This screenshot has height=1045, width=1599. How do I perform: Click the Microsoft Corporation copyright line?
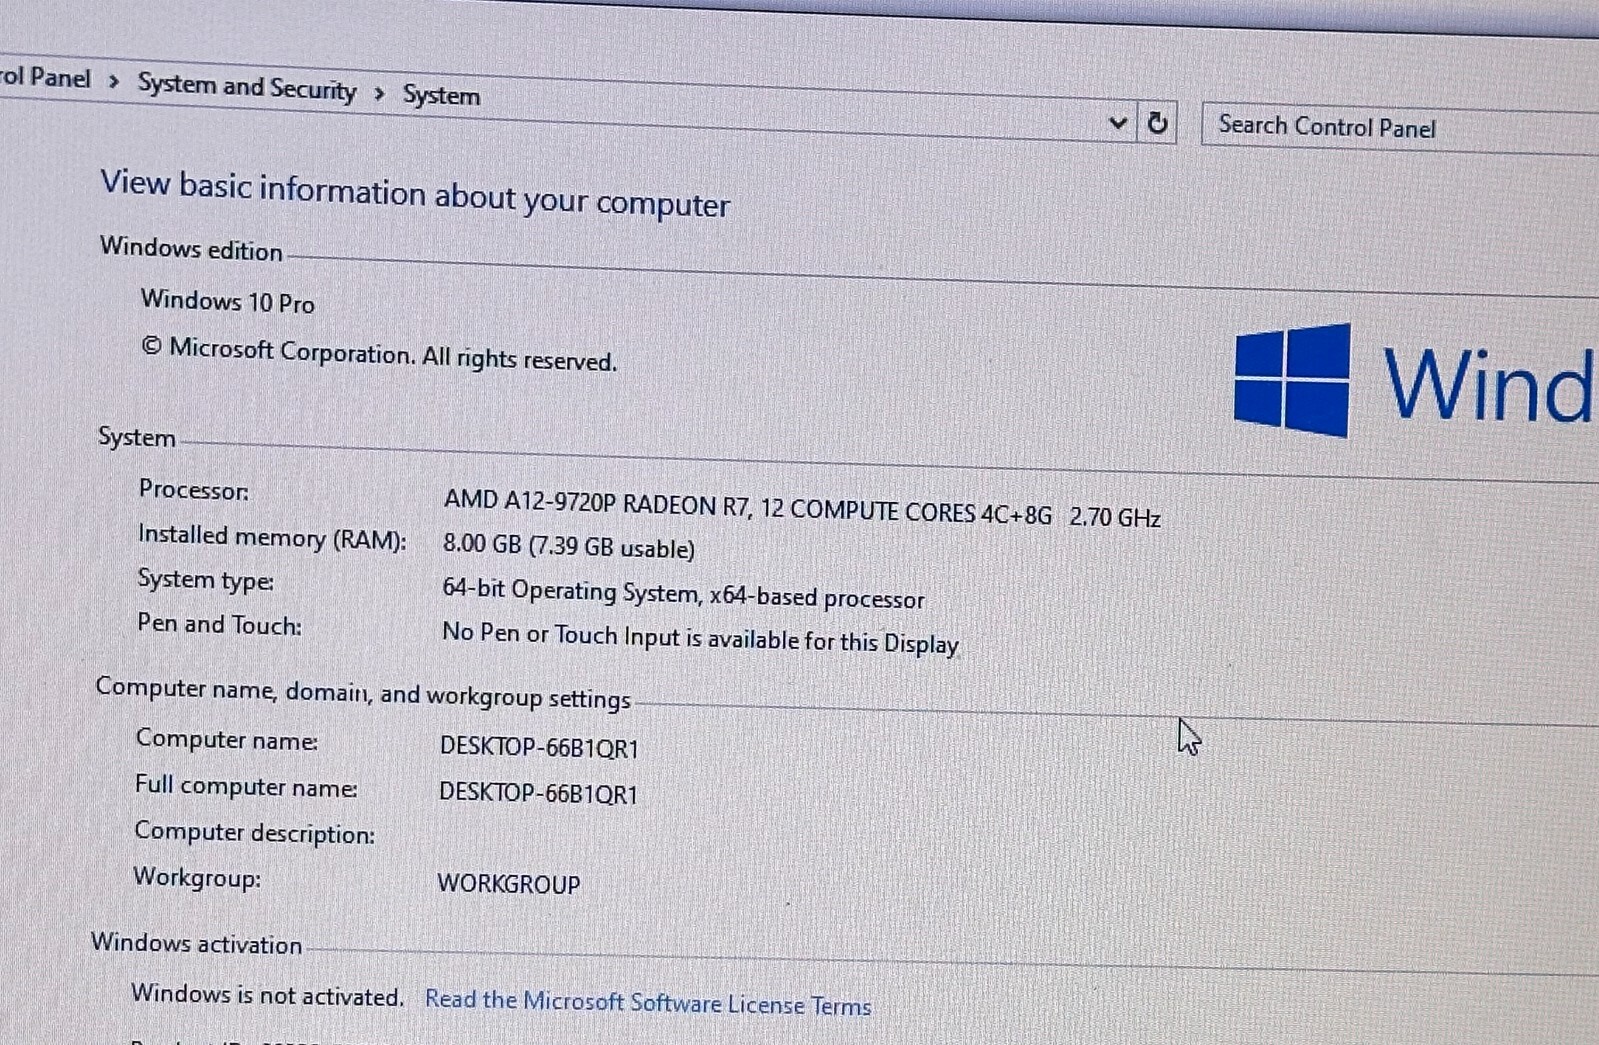coord(379,354)
